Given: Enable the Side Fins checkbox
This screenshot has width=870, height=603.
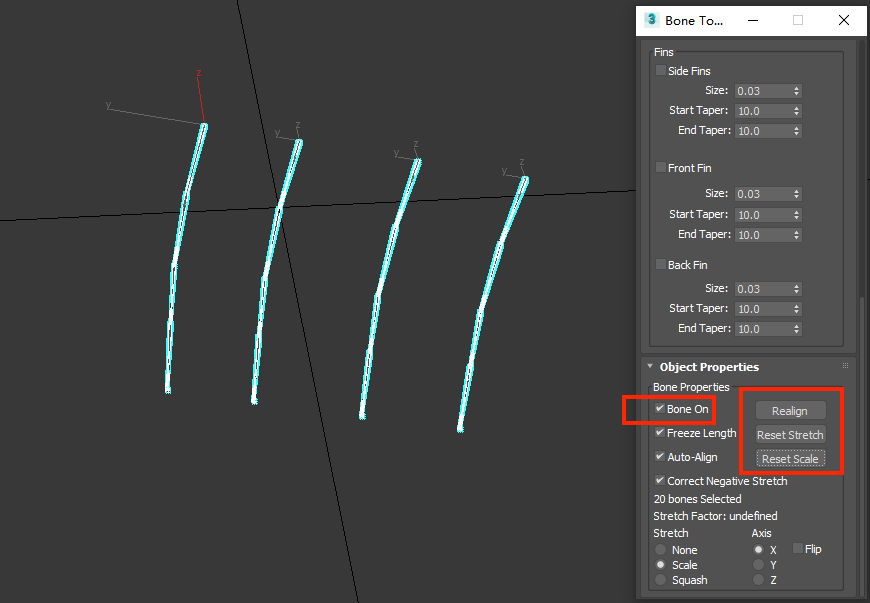Looking at the screenshot, I should (660, 70).
